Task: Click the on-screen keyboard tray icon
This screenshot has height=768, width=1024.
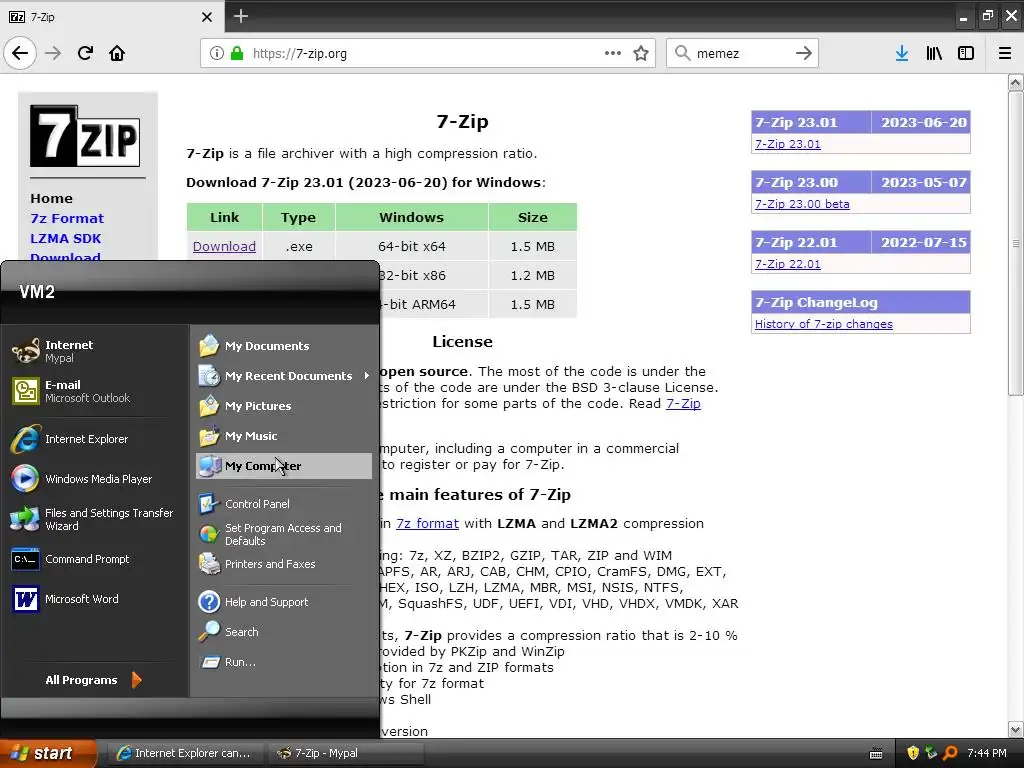Action: pyautogui.click(x=876, y=754)
